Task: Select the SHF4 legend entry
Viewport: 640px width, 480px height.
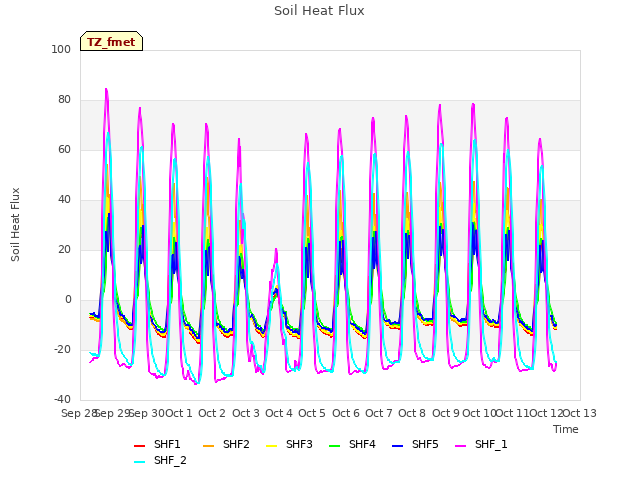Action: tap(352, 444)
